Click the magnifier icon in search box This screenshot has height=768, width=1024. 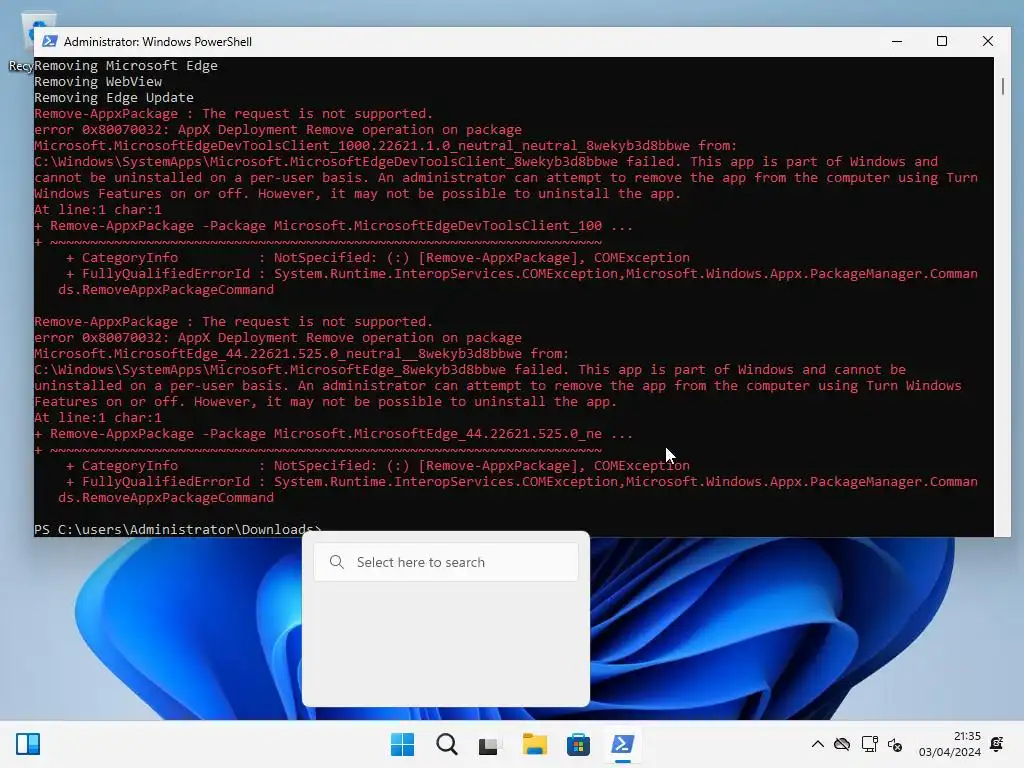coord(336,562)
